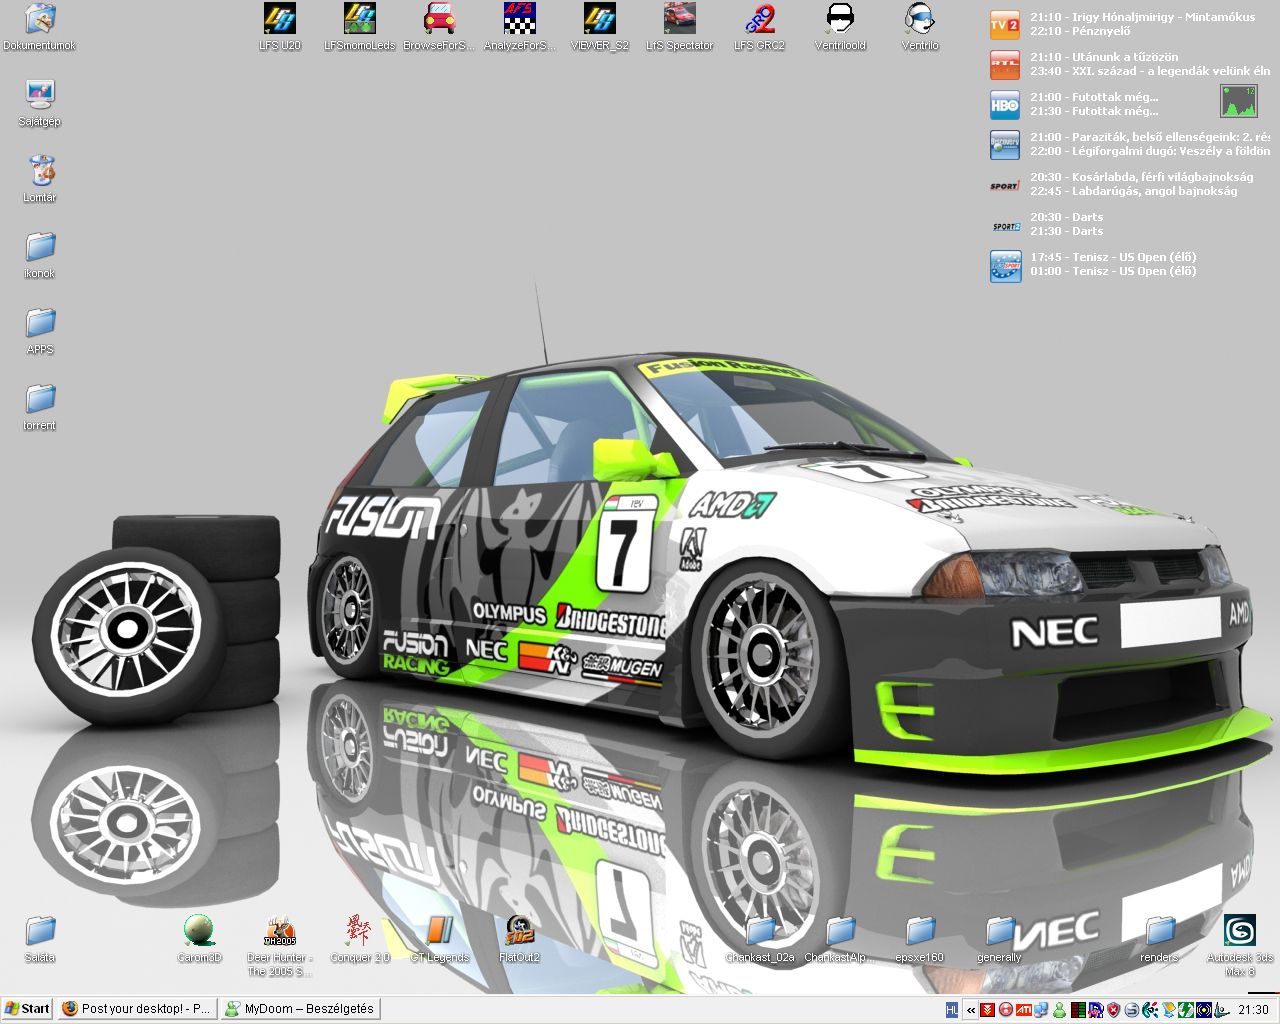Open the Chankast_02a folder
This screenshot has height=1024, width=1280.
760,939
